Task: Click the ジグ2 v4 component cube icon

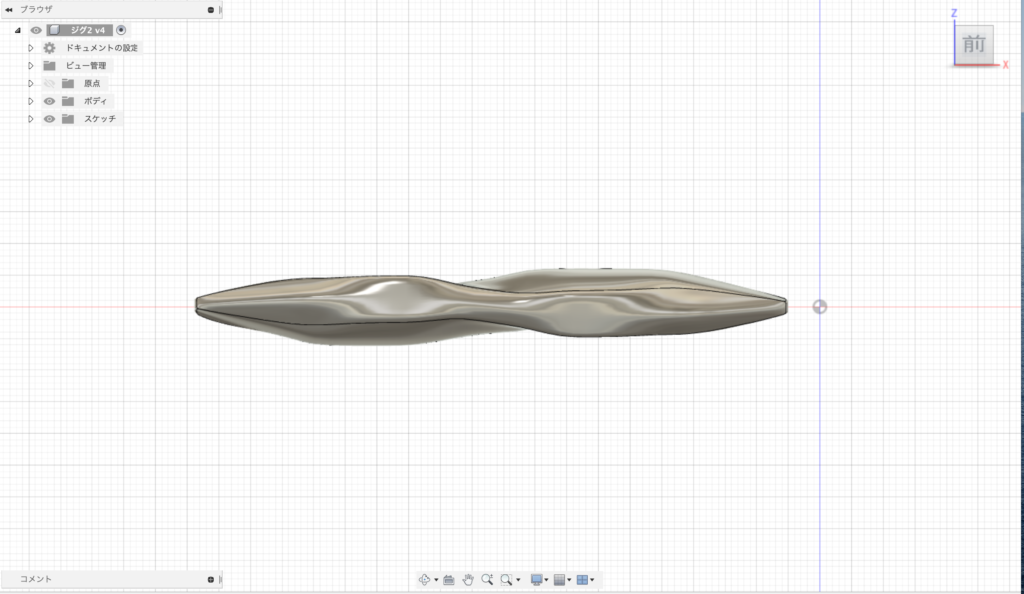Action: (x=55, y=30)
